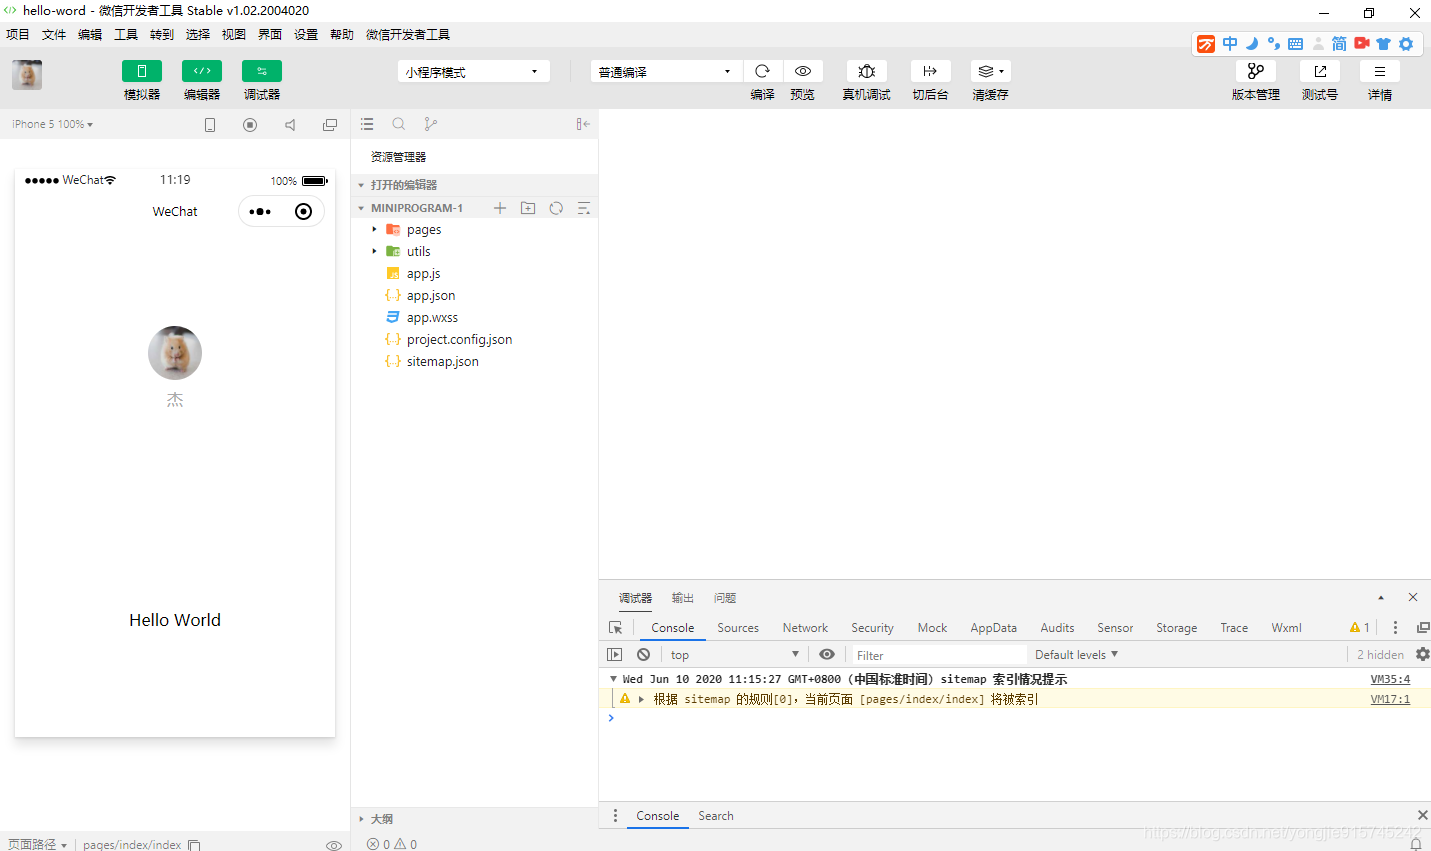The image size is (1431, 851).
Task: Start real-device debugging bug icon
Action: (x=867, y=71)
